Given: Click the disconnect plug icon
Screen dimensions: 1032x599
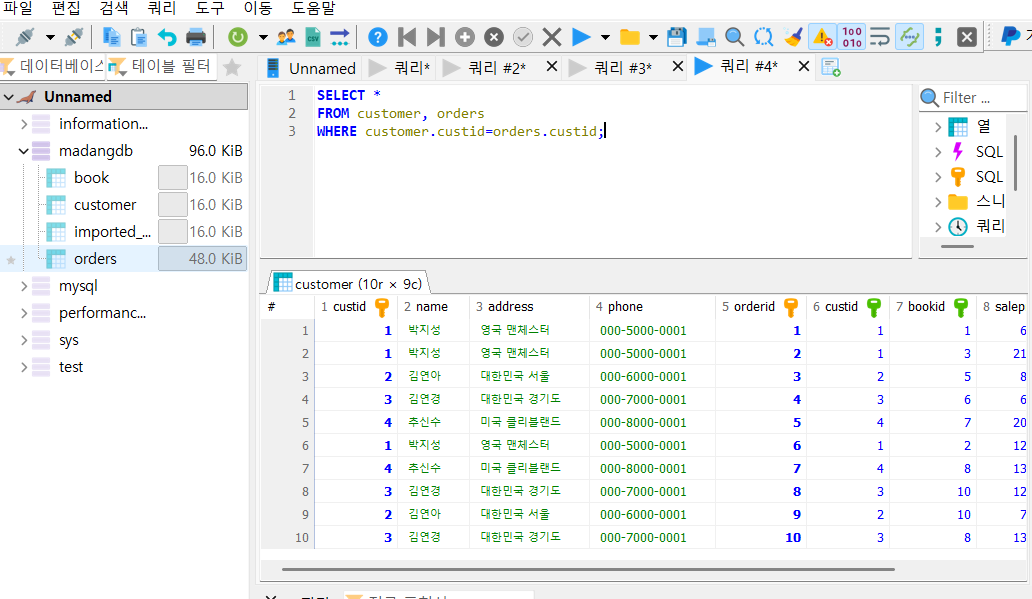Looking at the screenshot, I should 74,37.
